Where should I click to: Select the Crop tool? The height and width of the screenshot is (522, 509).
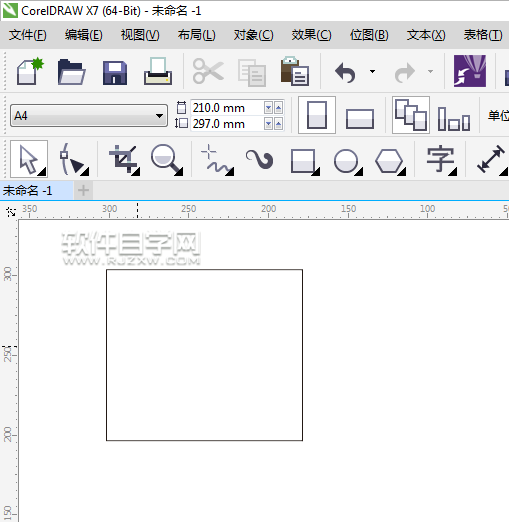124,160
